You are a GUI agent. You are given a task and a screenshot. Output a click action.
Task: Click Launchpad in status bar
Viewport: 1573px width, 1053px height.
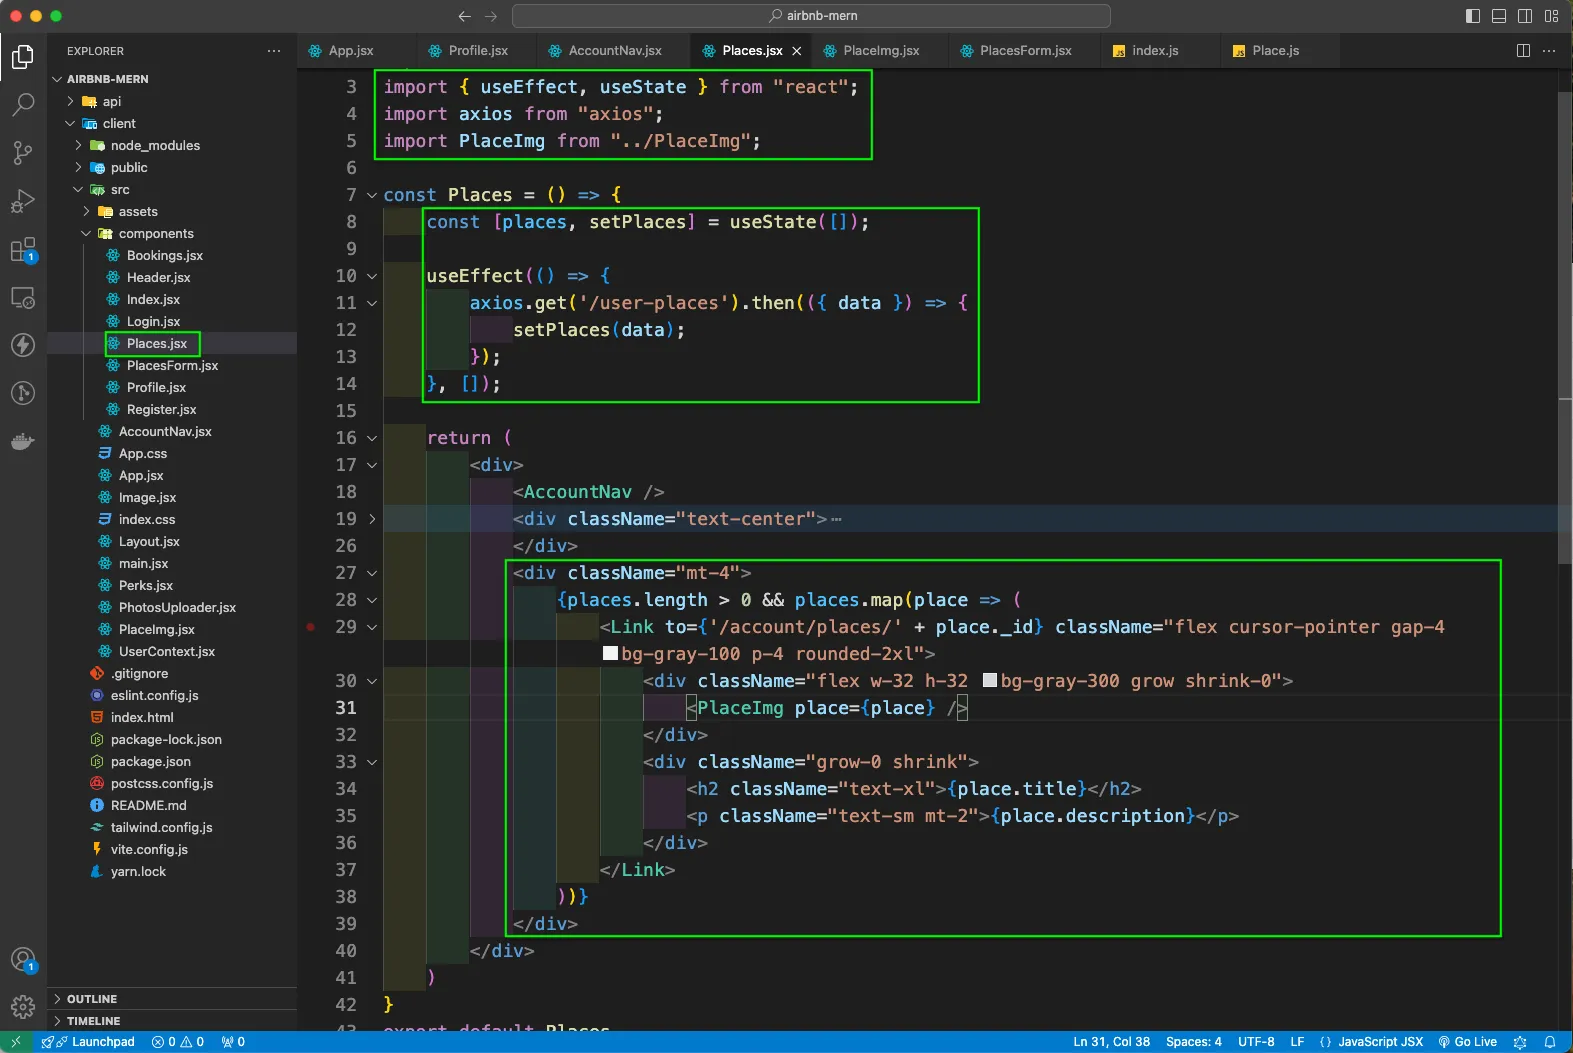89,1042
